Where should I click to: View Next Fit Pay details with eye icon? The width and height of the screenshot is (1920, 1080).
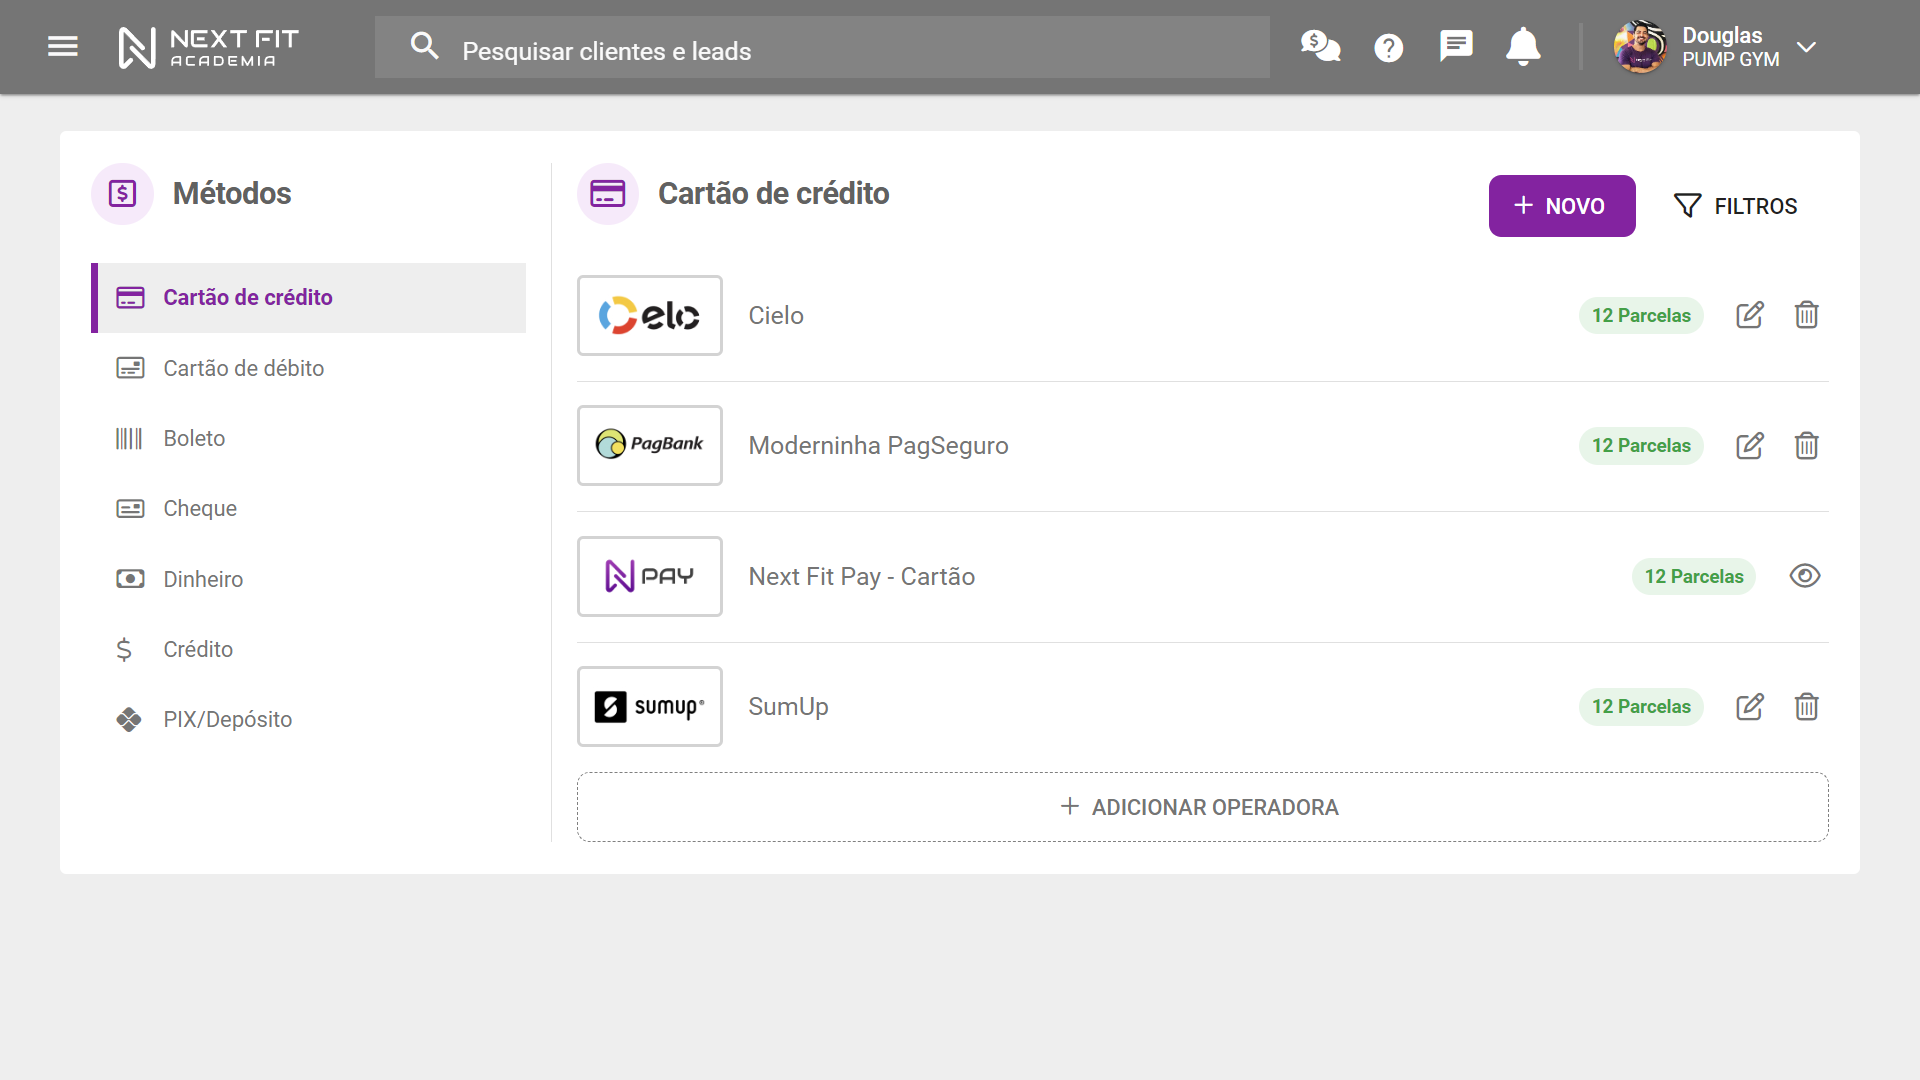(1804, 576)
